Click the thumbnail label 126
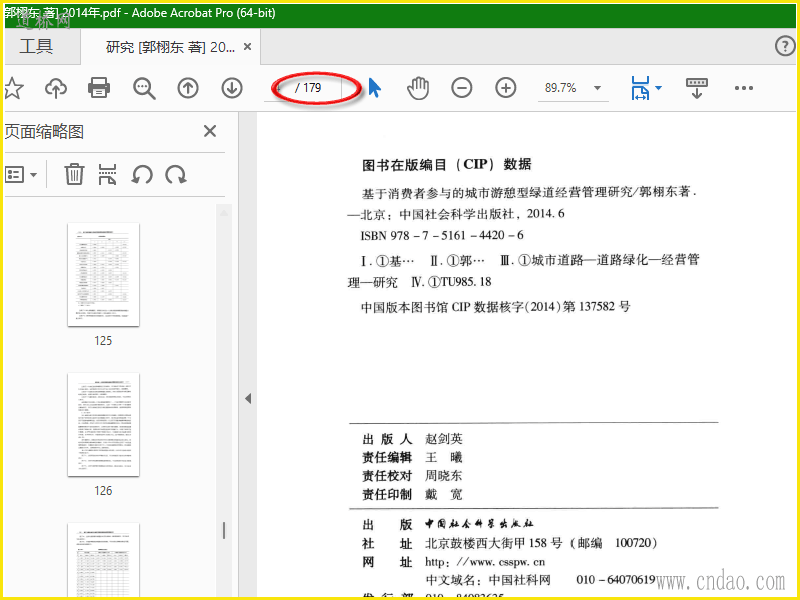This screenshot has width=800, height=600. pos(103,491)
